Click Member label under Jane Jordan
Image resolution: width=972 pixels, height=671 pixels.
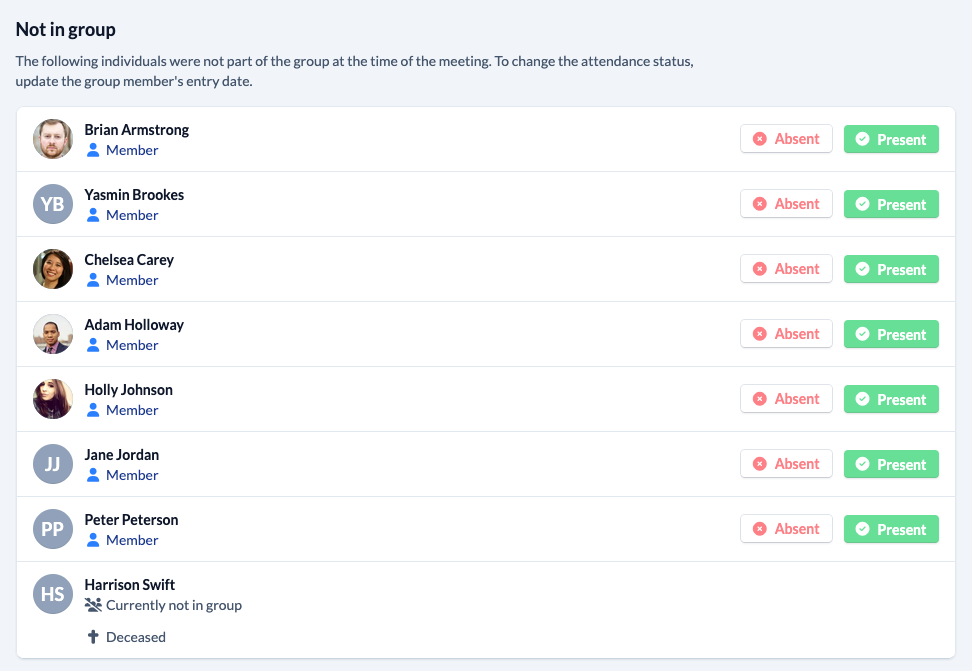pos(132,475)
